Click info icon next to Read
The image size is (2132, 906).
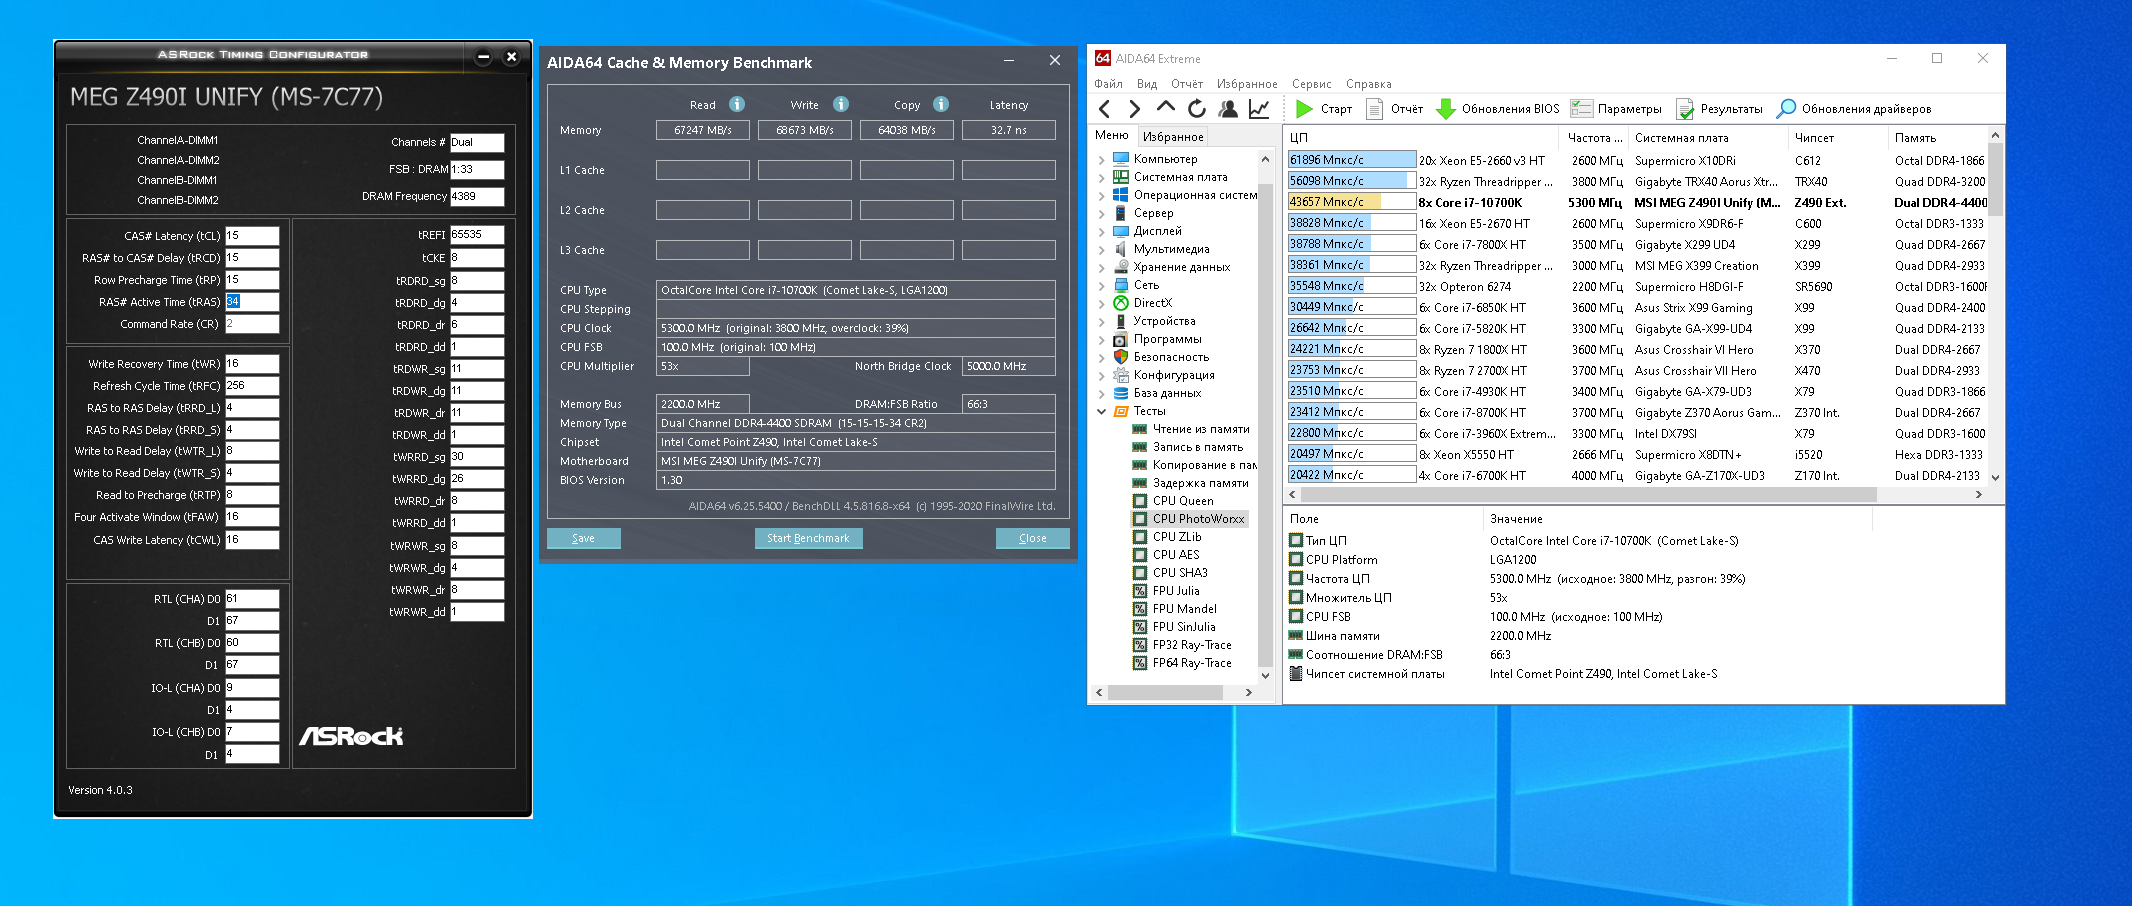[x=737, y=104]
